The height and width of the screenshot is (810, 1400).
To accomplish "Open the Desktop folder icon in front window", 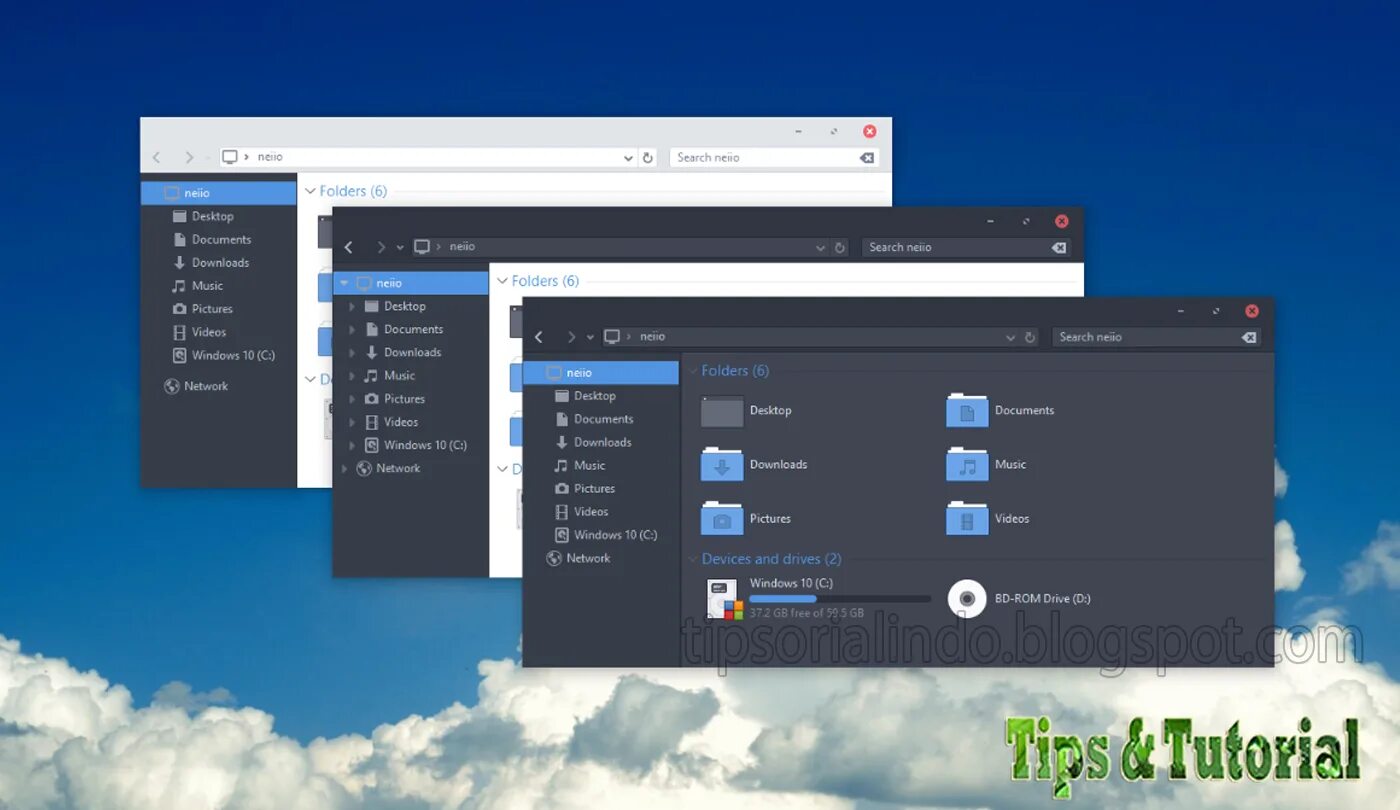I will coord(722,411).
